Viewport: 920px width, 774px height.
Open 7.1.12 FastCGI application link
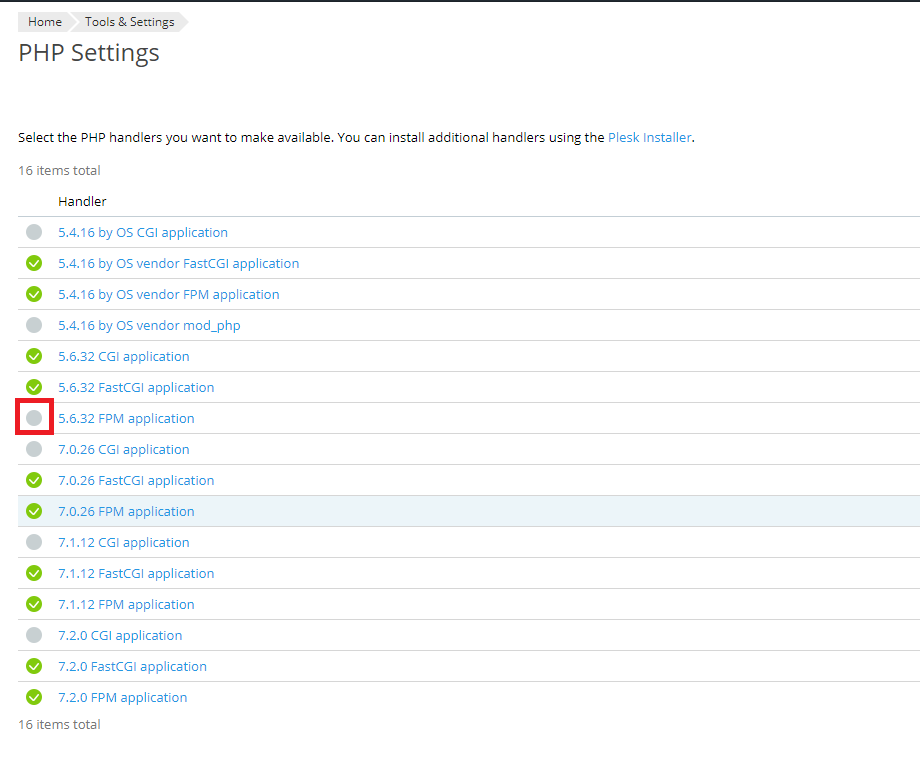136,573
